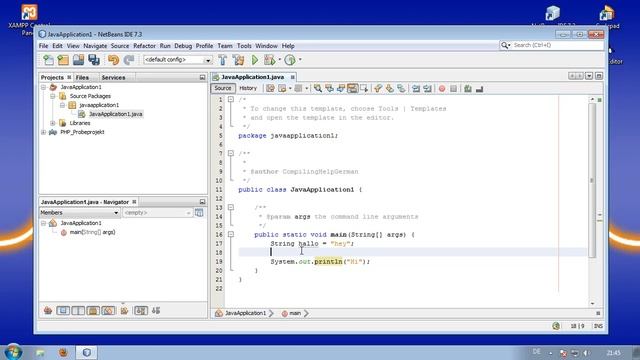This screenshot has width=640, height=360.
Task: Clean and Build with the hammer-broom icon
Action: 238,60
